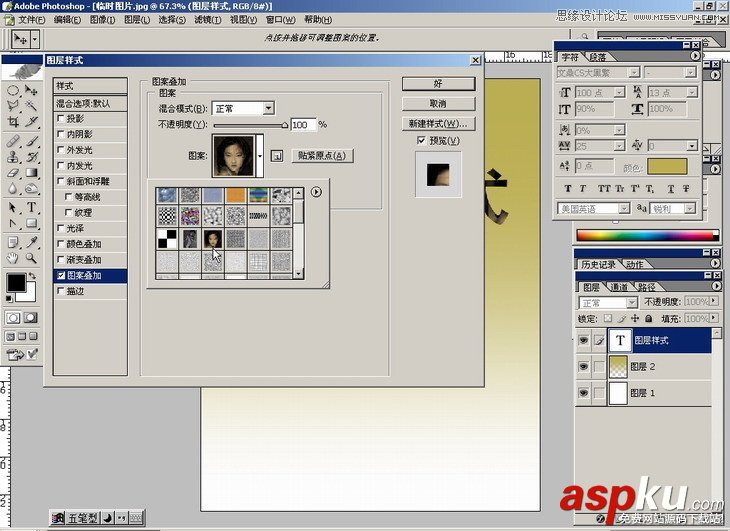730x531 pixels.
Task: Select the Eyedropper tool
Action: 31,242
